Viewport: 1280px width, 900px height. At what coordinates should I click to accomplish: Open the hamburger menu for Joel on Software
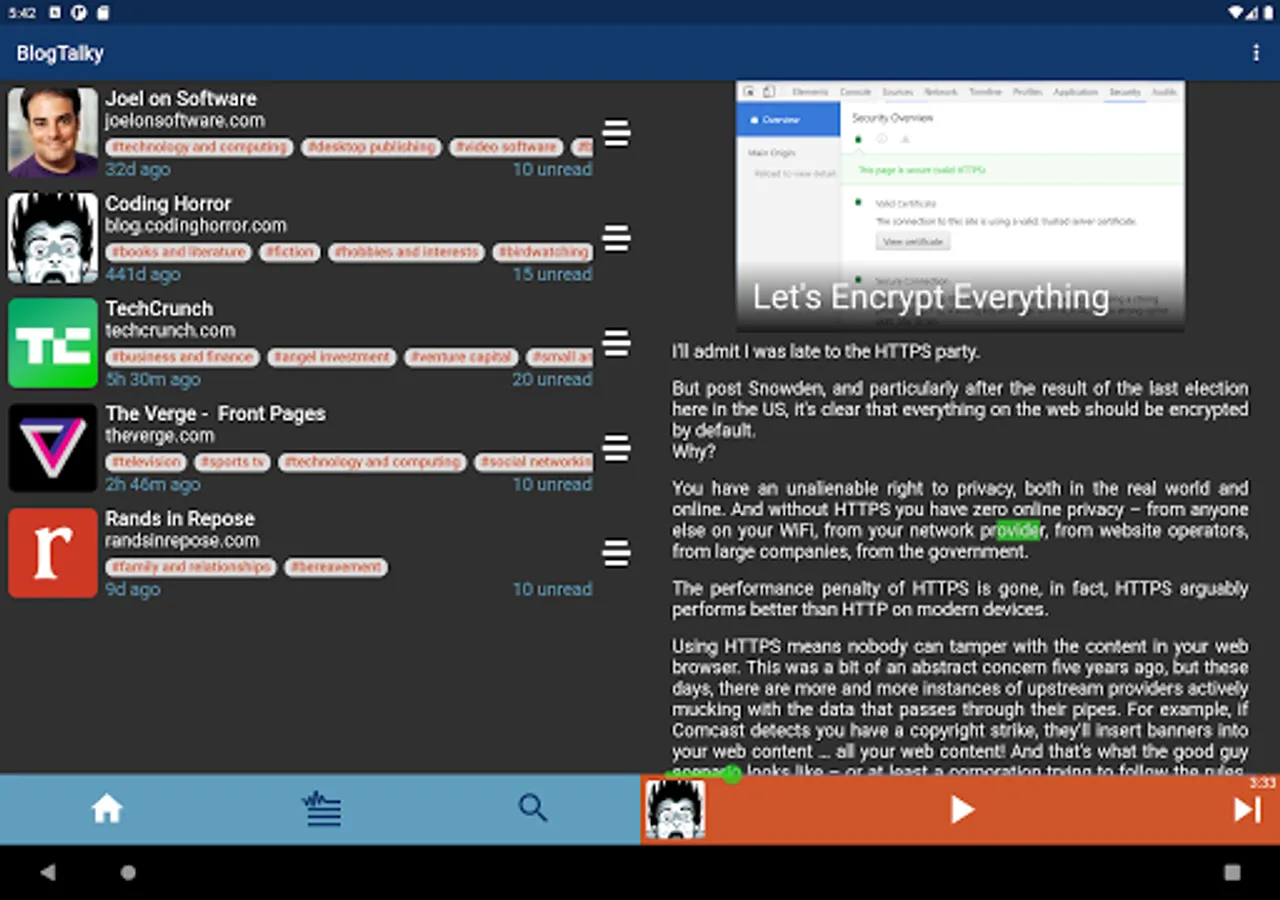pos(617,133)
